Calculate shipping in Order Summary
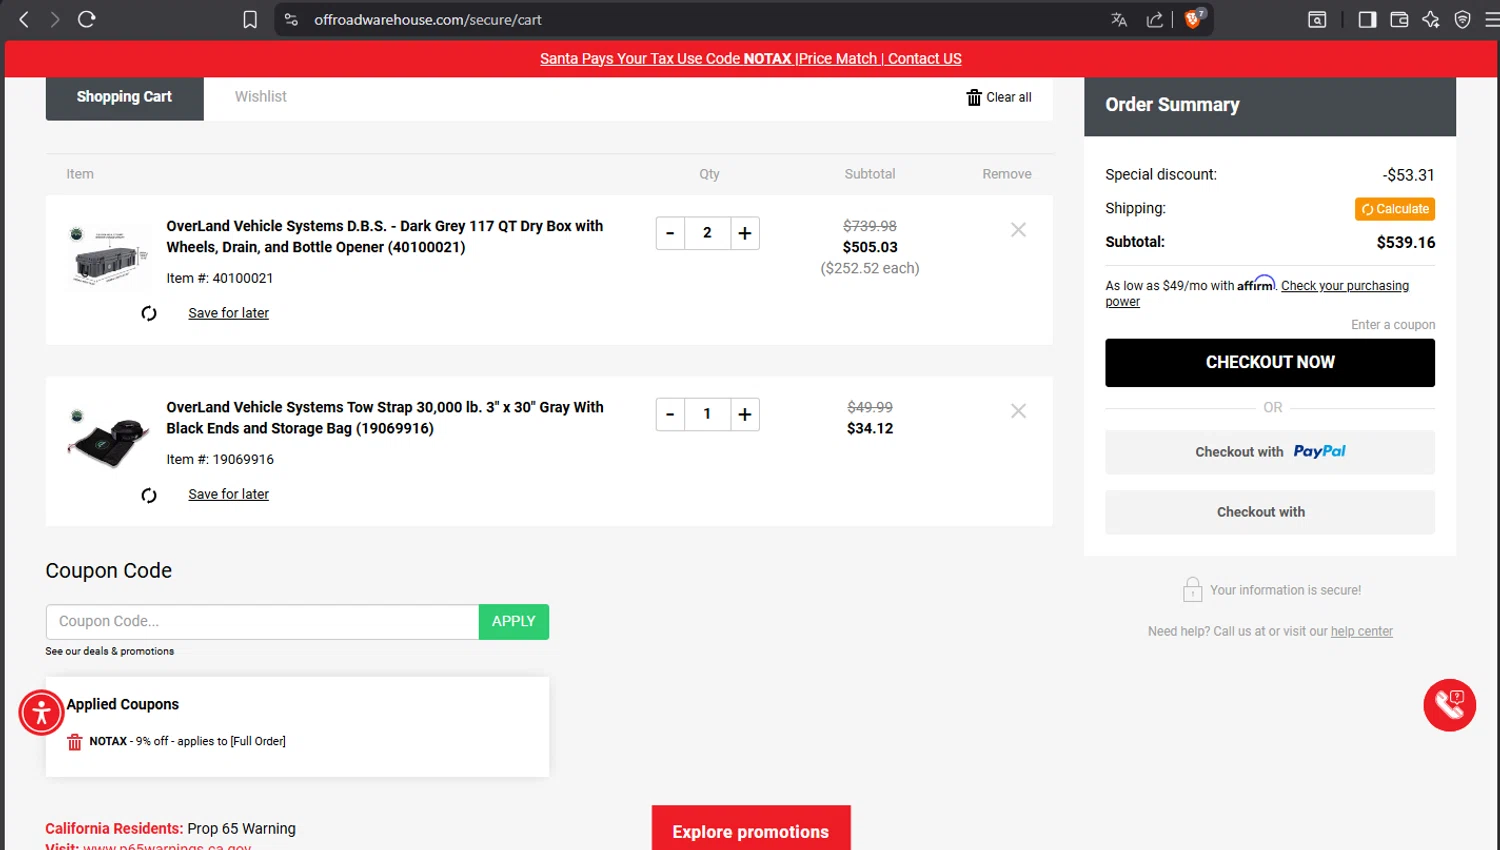The image size is (1500, 850). pos(1395,209)
